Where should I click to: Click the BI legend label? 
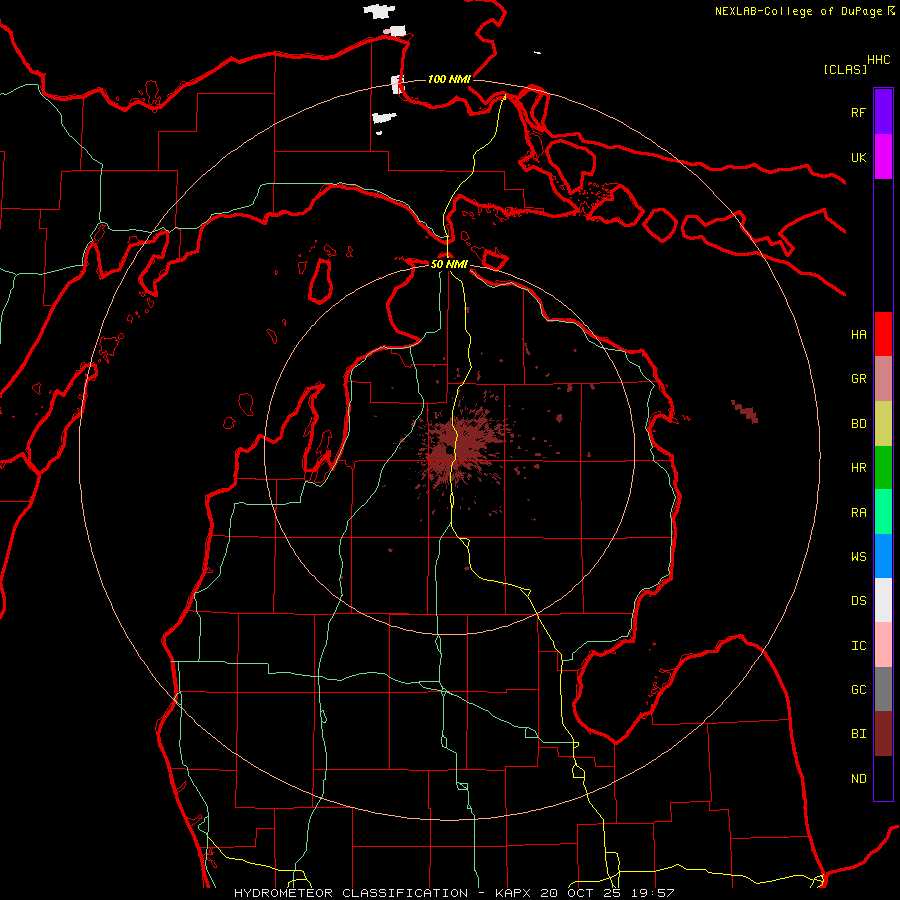(859, 734)
